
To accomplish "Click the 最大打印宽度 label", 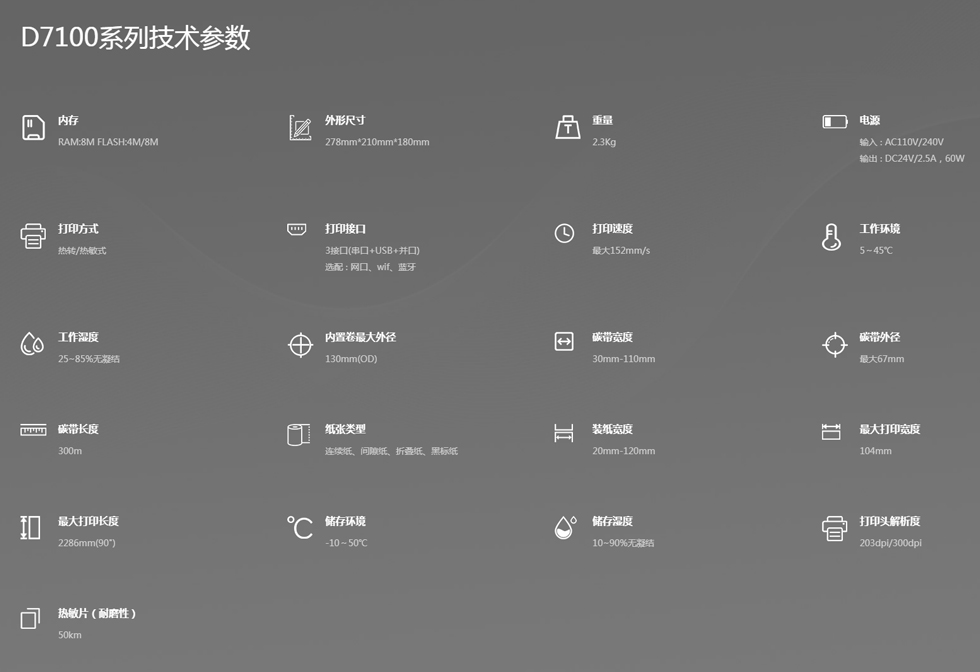I will tap(889, 429).
